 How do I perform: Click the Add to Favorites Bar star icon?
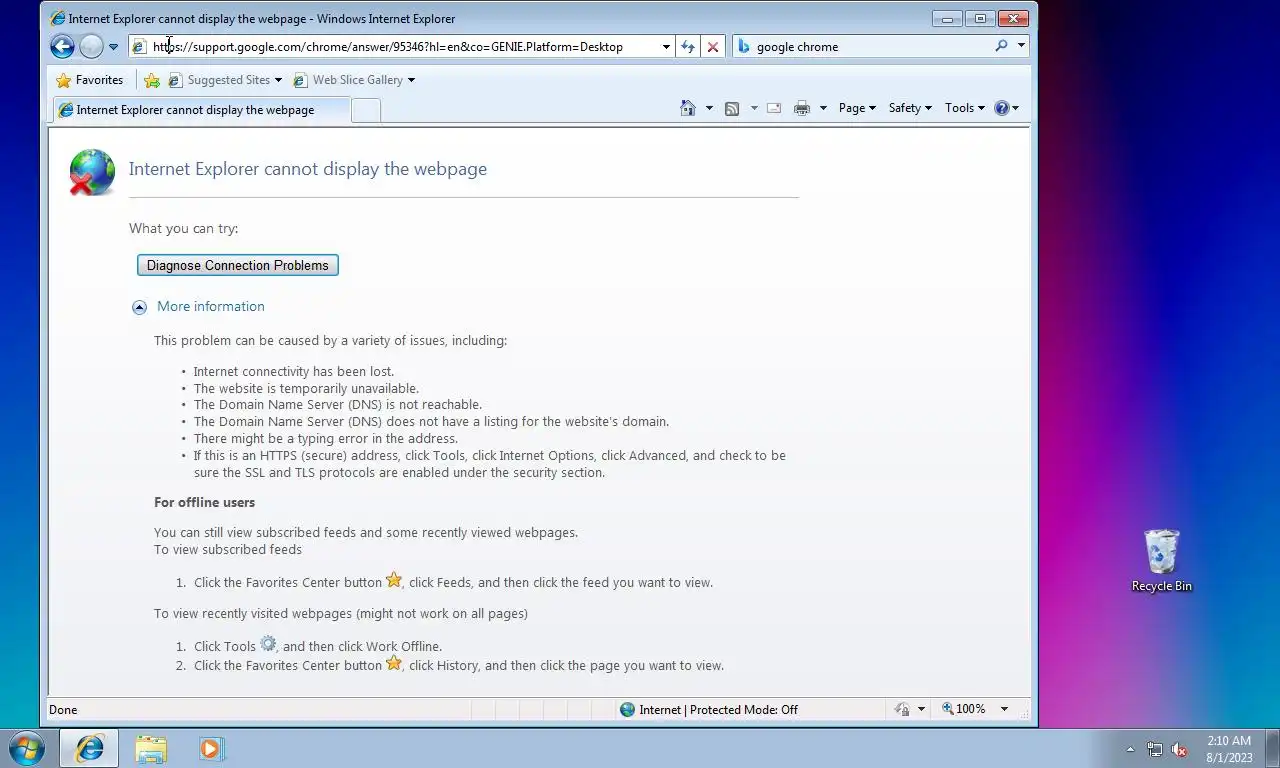point(152,80)
